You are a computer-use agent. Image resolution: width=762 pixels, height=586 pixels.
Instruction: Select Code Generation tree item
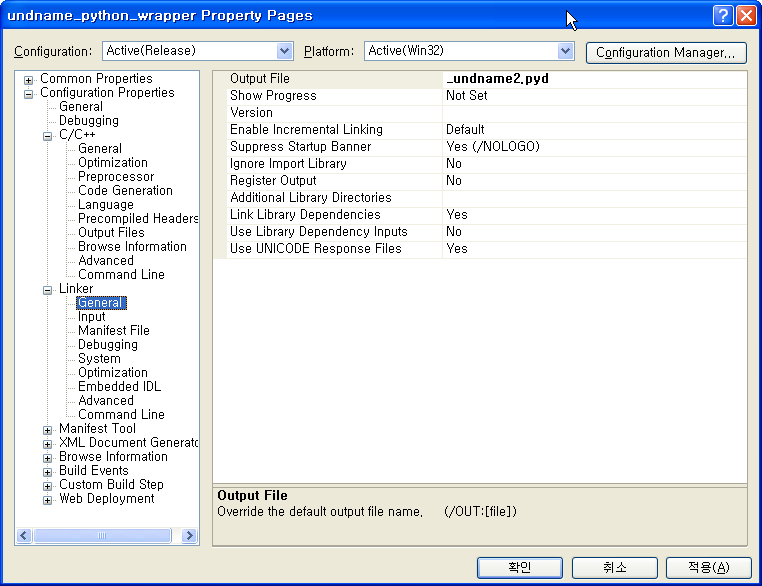125,190
